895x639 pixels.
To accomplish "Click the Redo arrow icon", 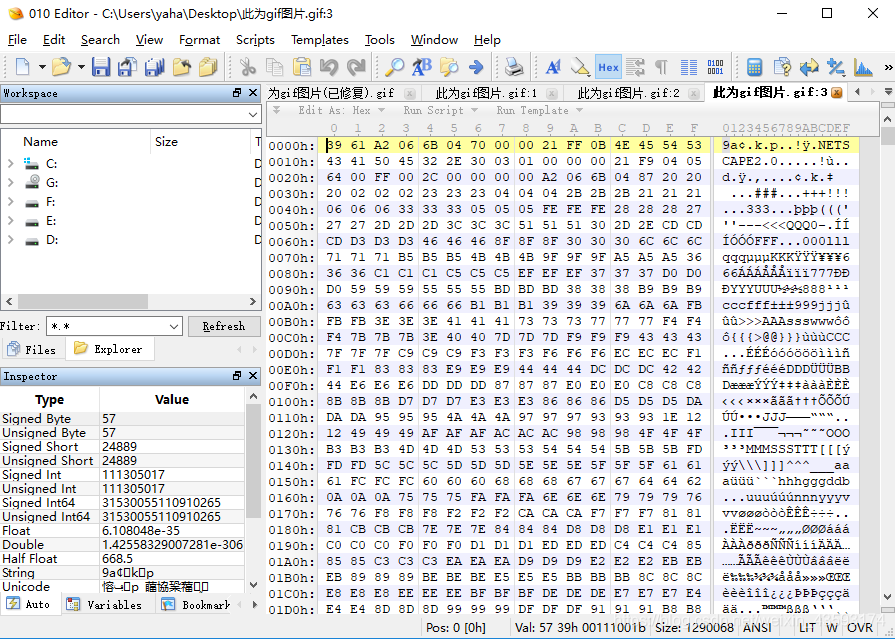I will [x=356, y=67].
